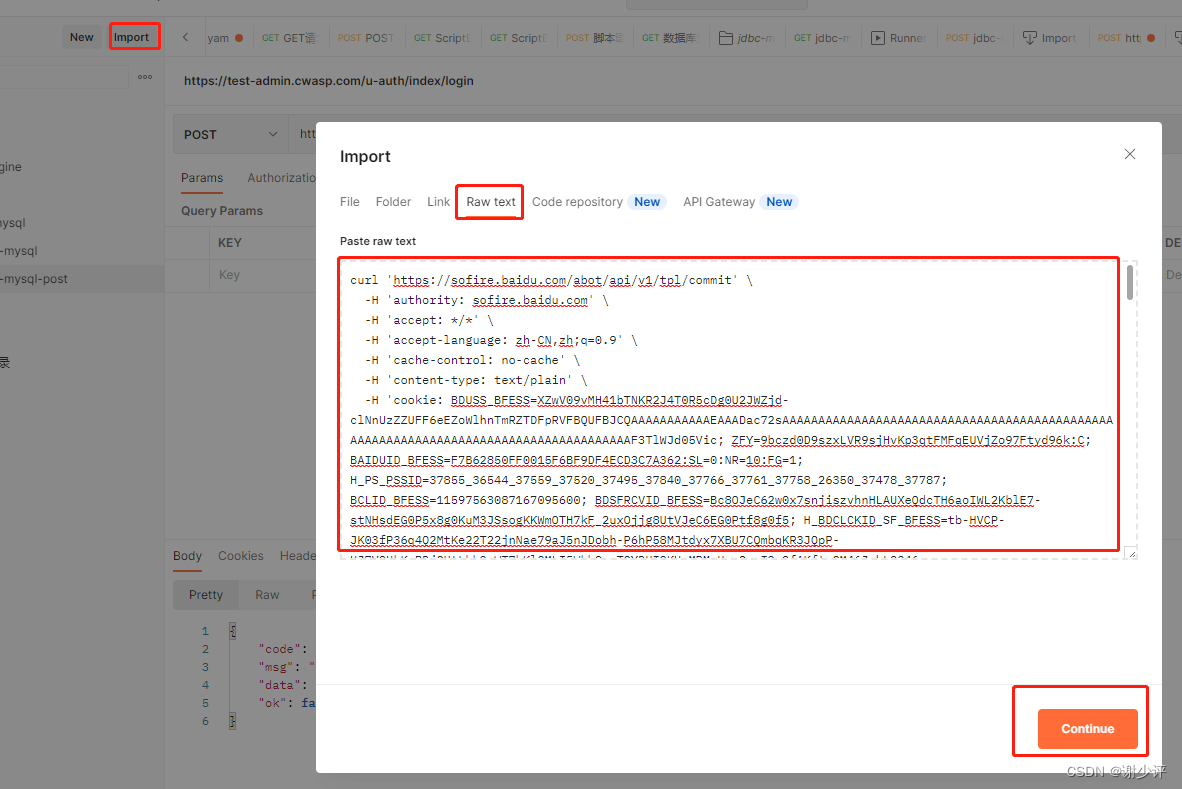Click the request URL title text
The width and height of the screenshot is (1182, 789).
[x=329, y=81]
